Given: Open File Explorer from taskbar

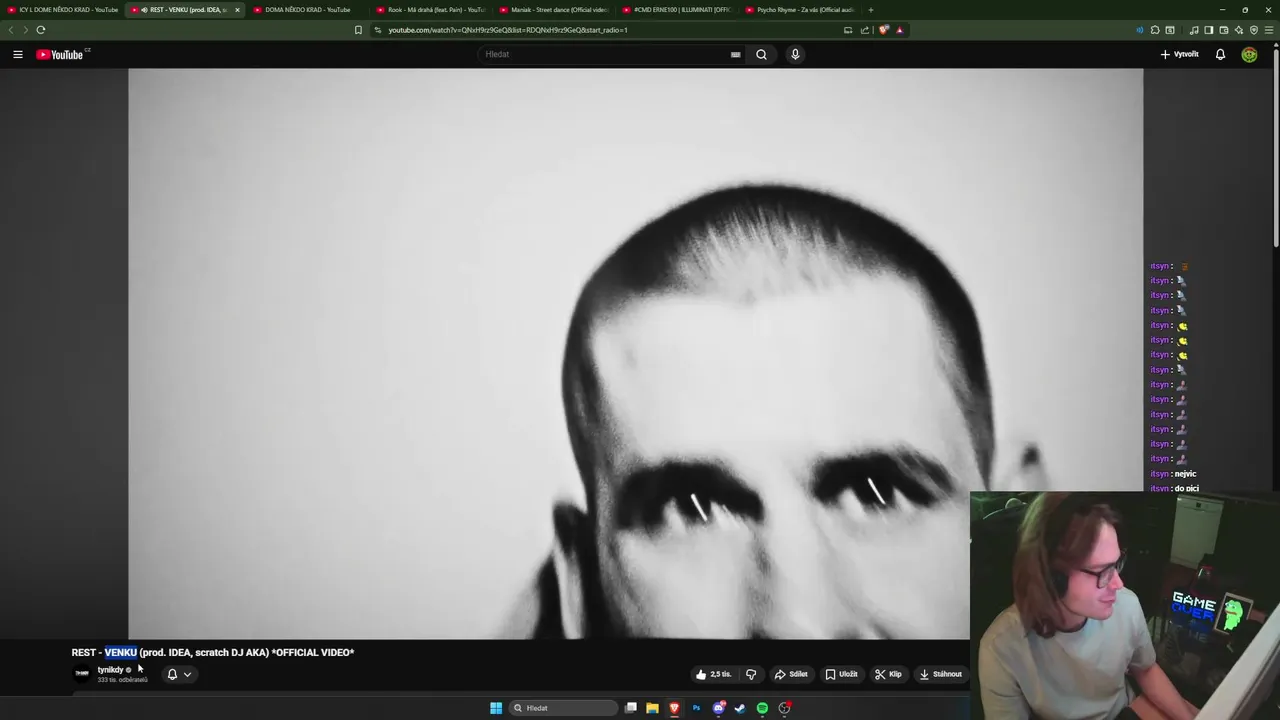Looking at the screenshot, I should tap(652, 708).
